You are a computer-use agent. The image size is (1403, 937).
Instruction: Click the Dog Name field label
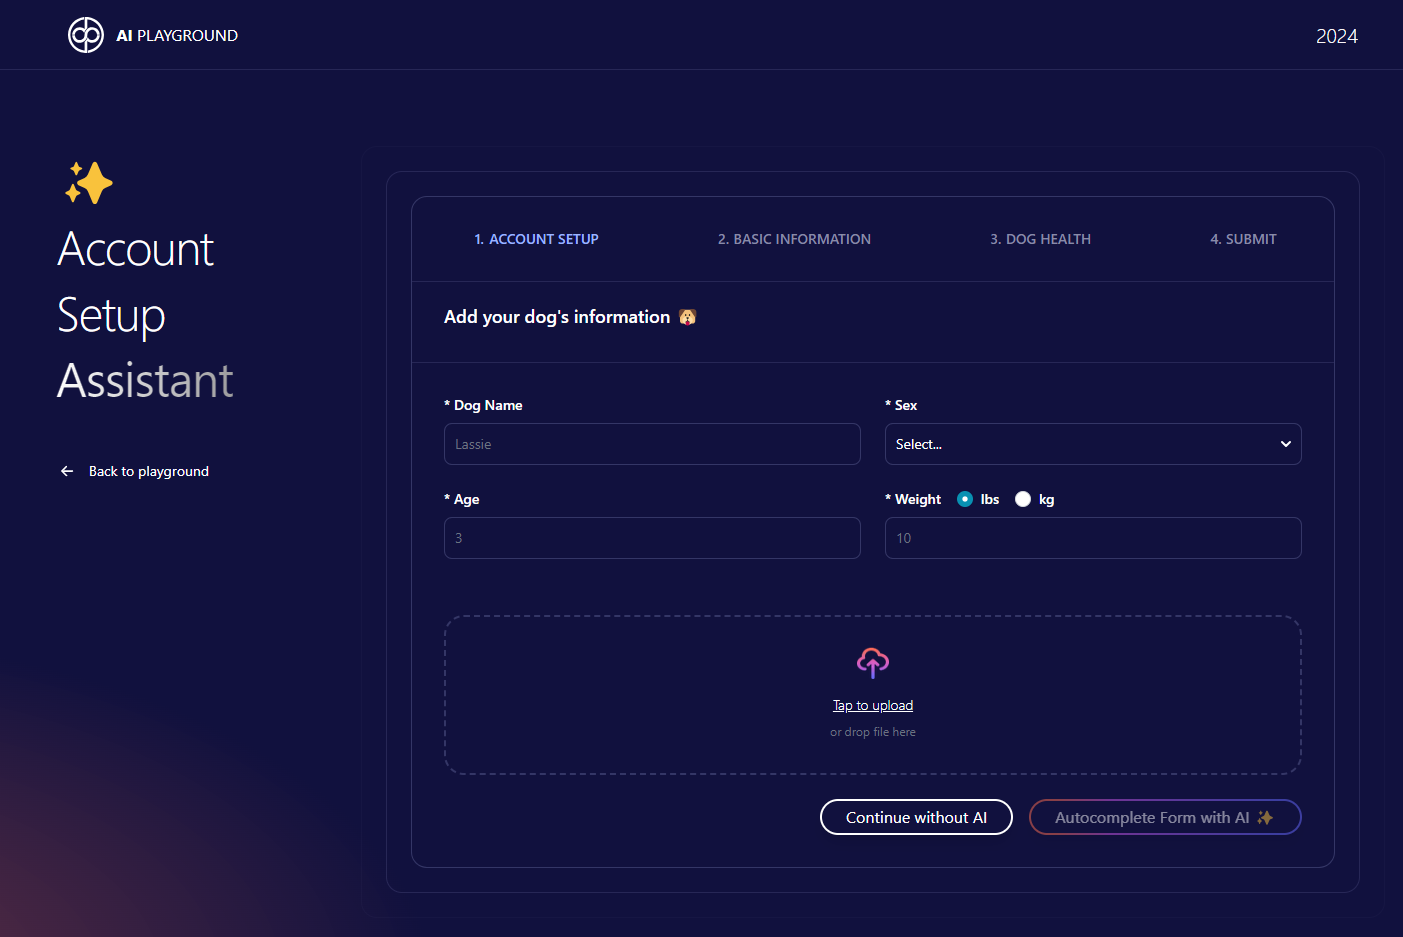coord(484,405)
